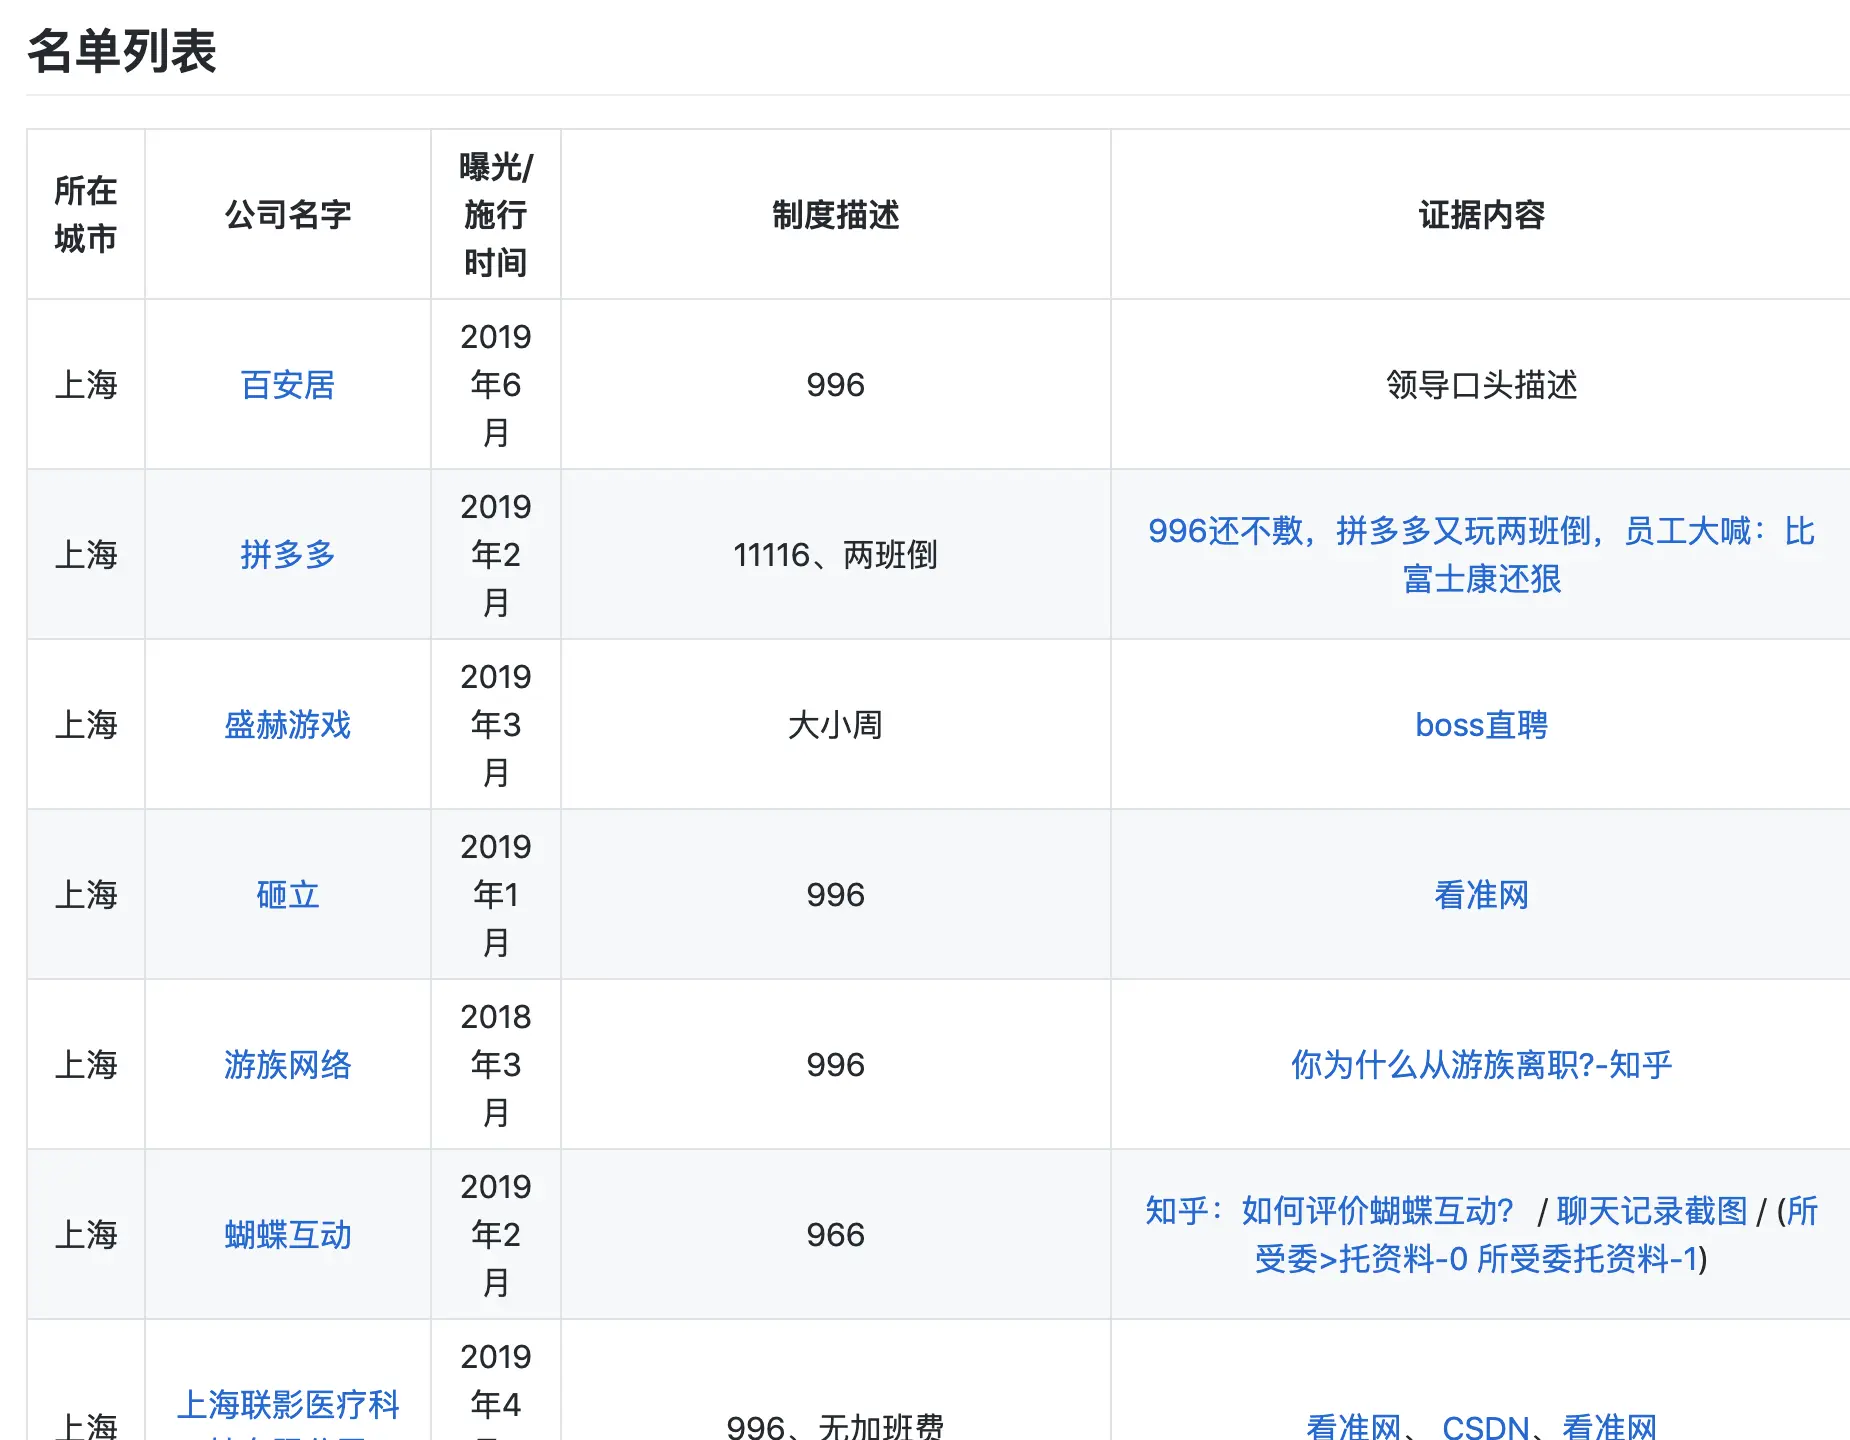Click the 2019年3月 date in the 盛赫游戏 row
The image size is (1850, 1440).
coord(495,725)
